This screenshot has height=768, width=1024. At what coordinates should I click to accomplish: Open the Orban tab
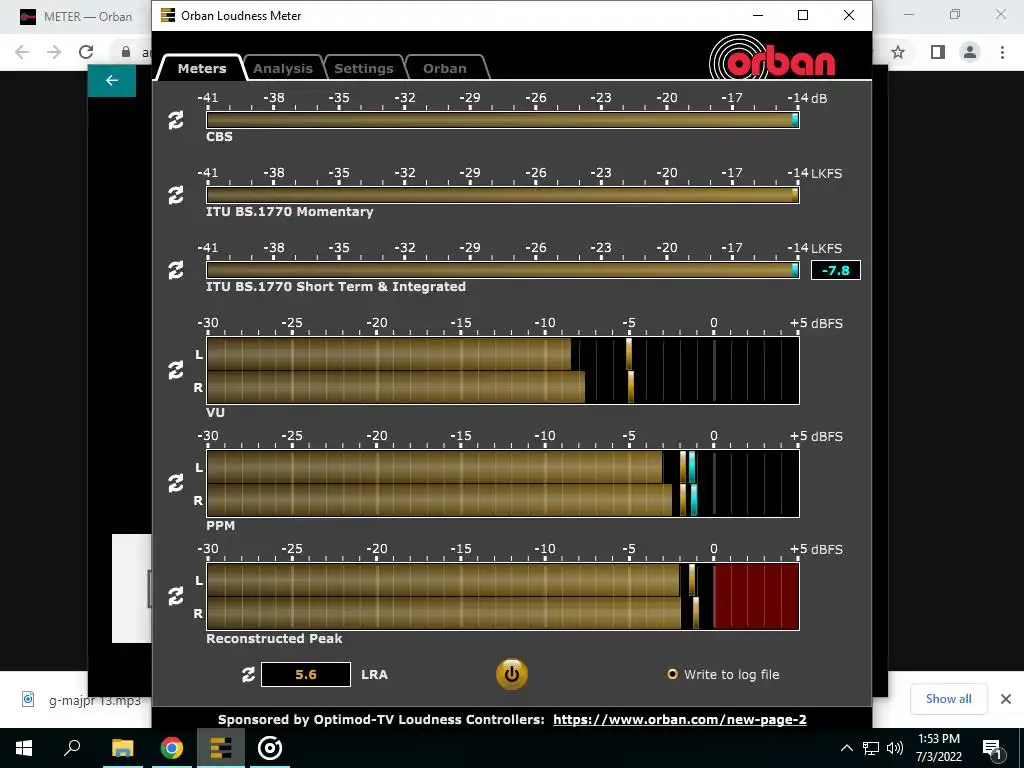coord(445,68)
